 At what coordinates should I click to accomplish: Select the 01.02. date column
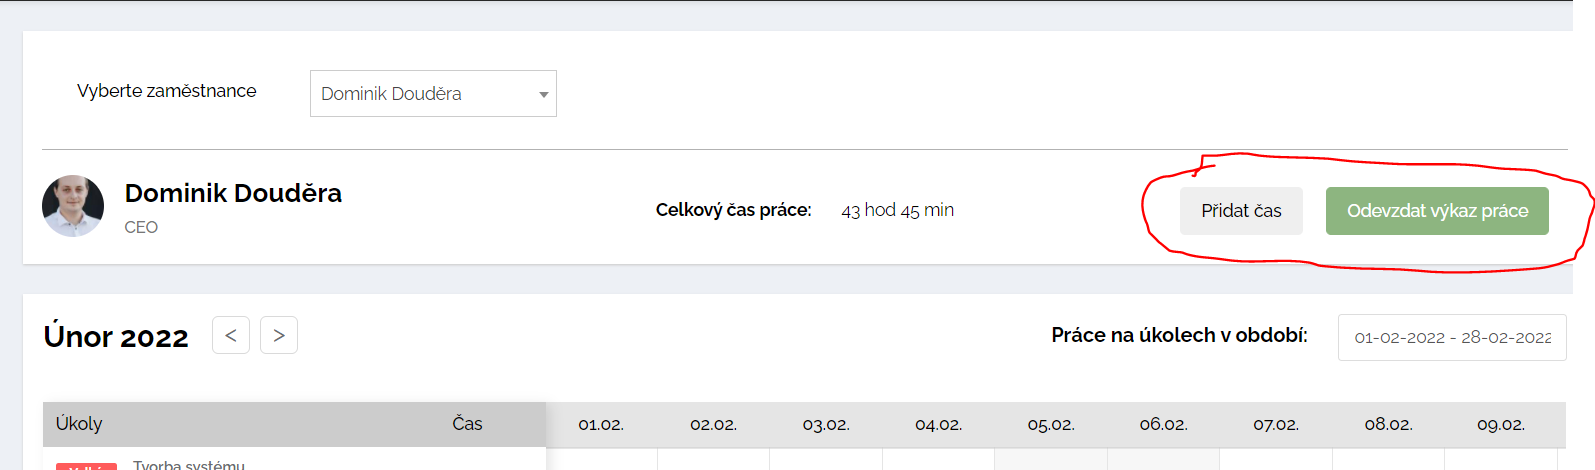601,425
